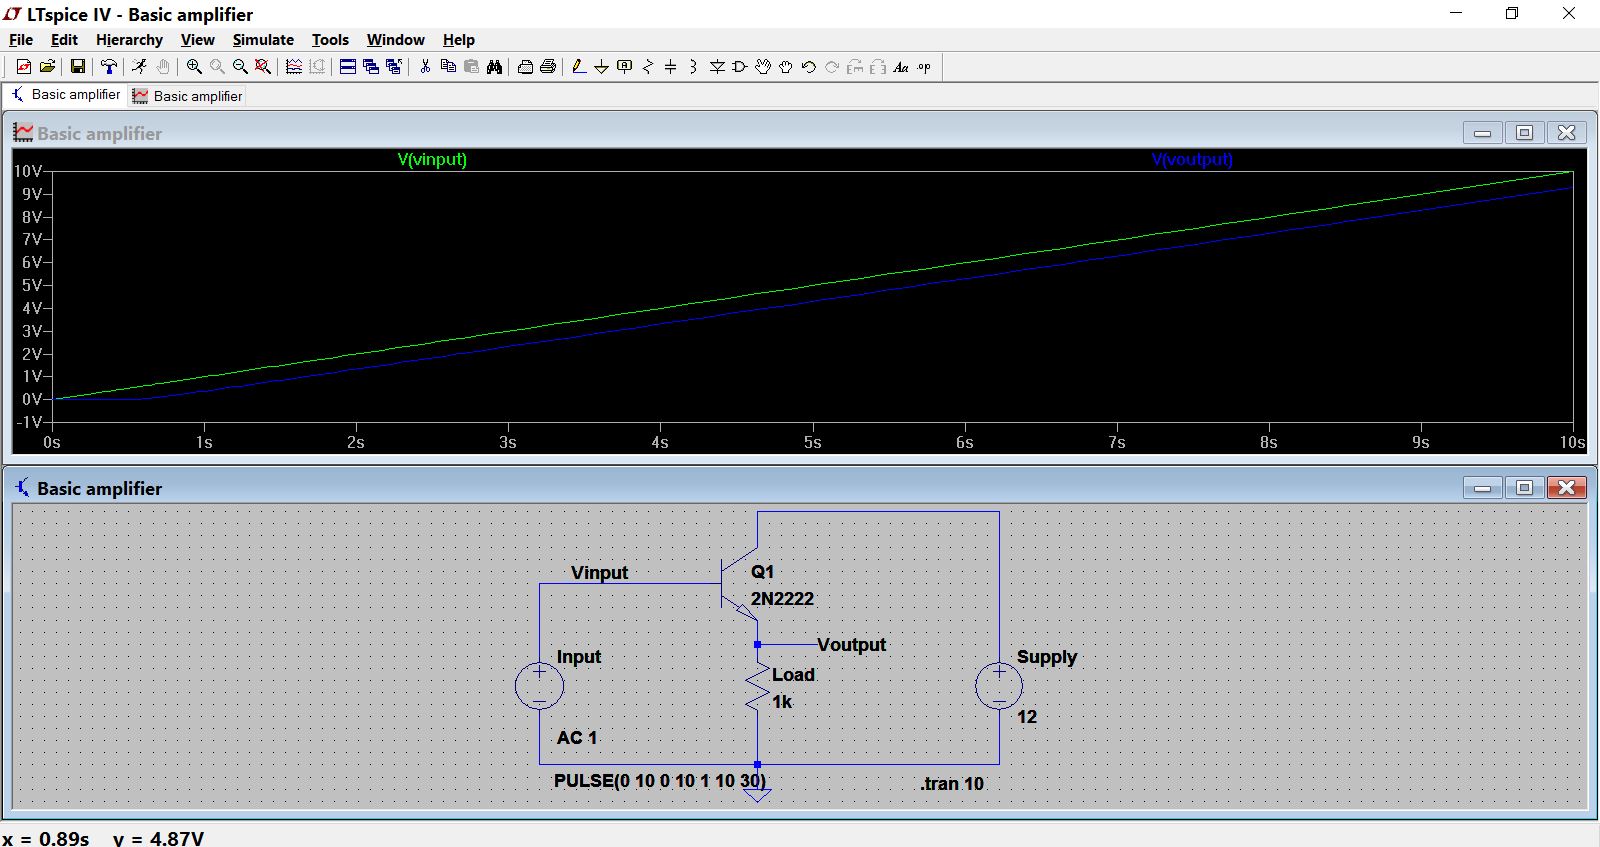Place a Ground symbol from the toolbar

[601, 67]
